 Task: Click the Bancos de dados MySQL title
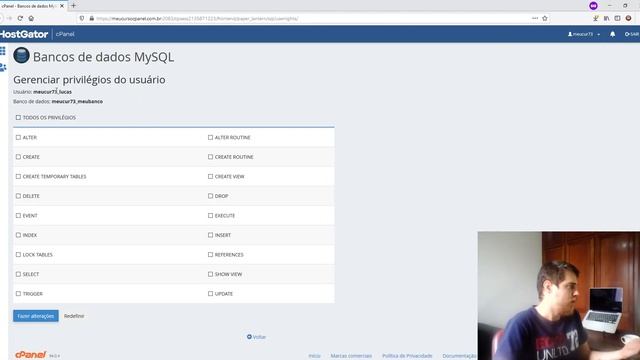[x=103, y=57]
